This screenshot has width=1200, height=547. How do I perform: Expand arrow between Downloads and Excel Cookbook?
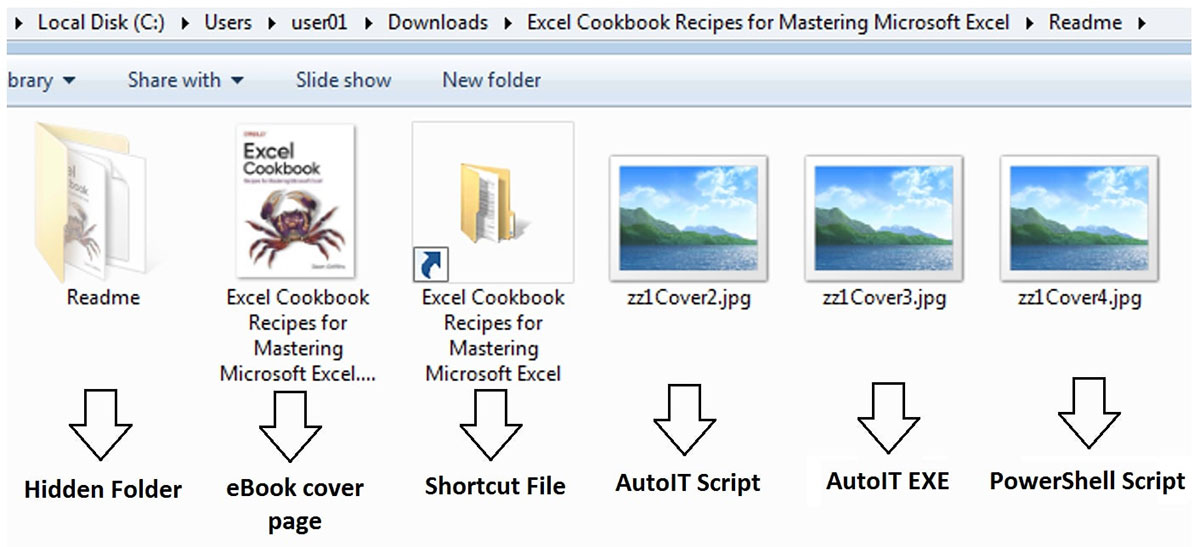507,22
